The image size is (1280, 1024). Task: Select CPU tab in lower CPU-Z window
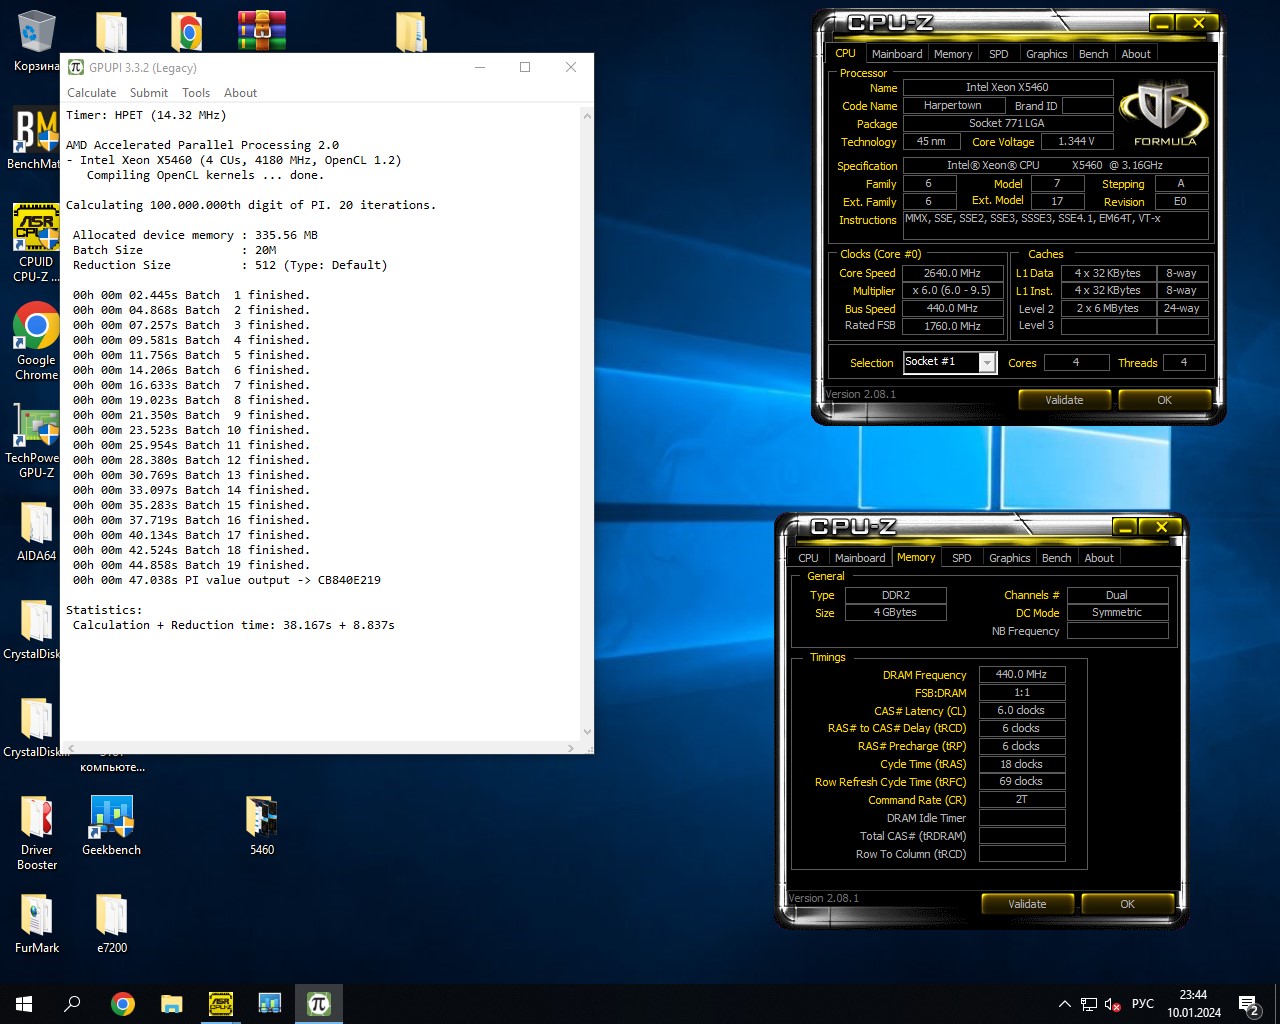[808, 558]
